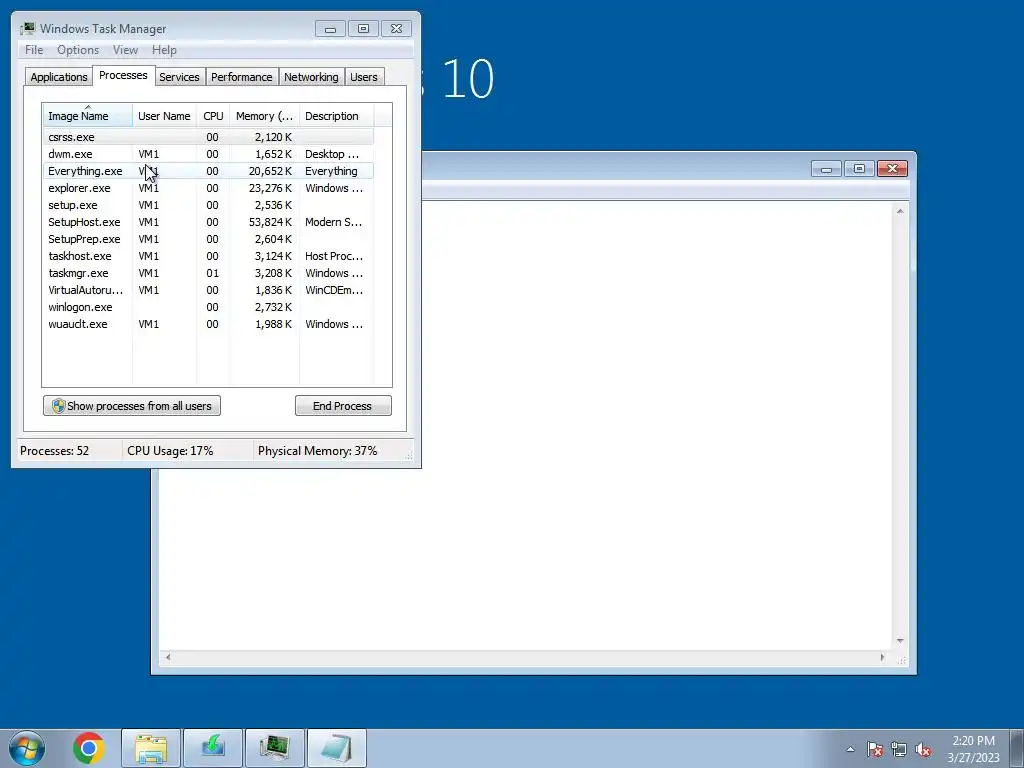Image resolution: width=1024 pixels, height=768 pixels.
Task: Select the Processes tab
Action: [x=123, y=76]
